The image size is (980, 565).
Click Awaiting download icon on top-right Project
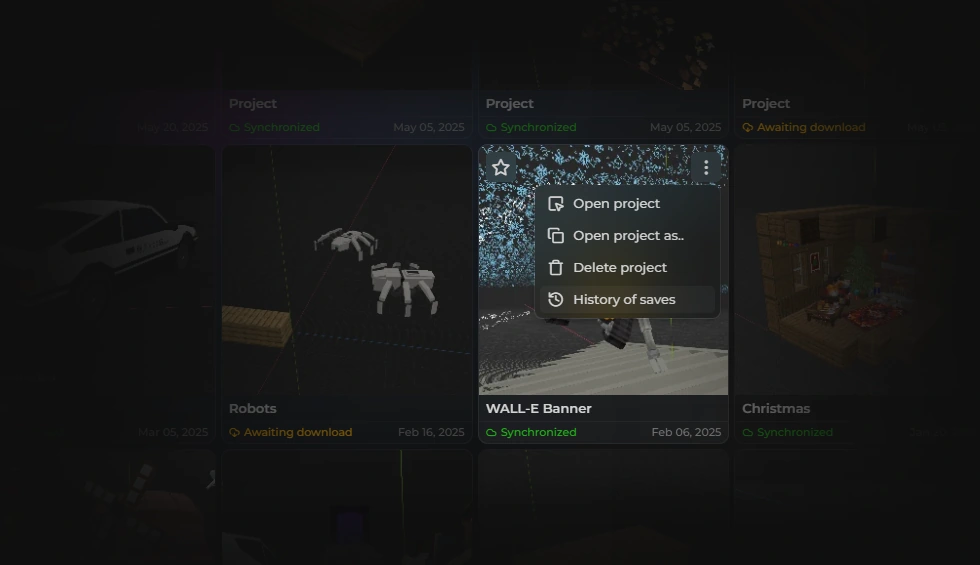pos(748,128)
